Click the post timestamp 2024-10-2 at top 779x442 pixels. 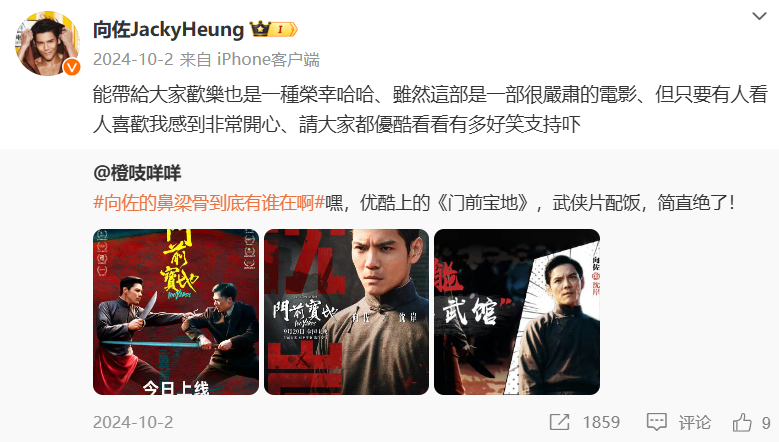pos(133,60)
